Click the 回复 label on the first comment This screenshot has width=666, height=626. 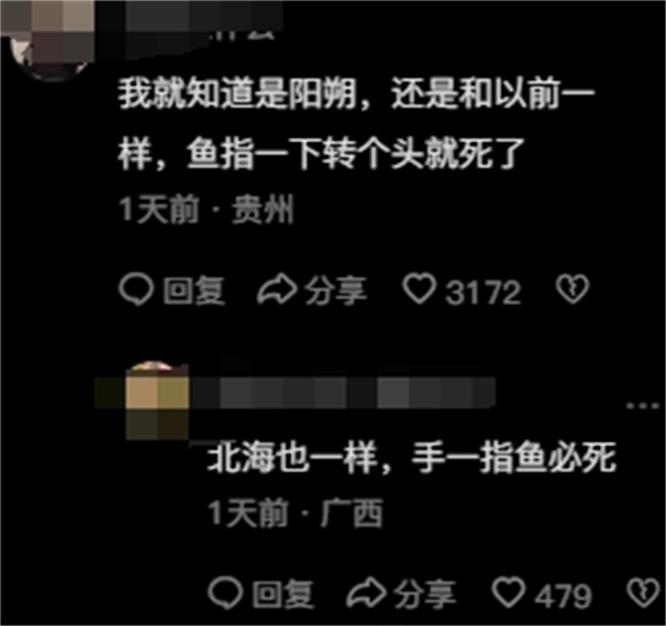point(194,291)
